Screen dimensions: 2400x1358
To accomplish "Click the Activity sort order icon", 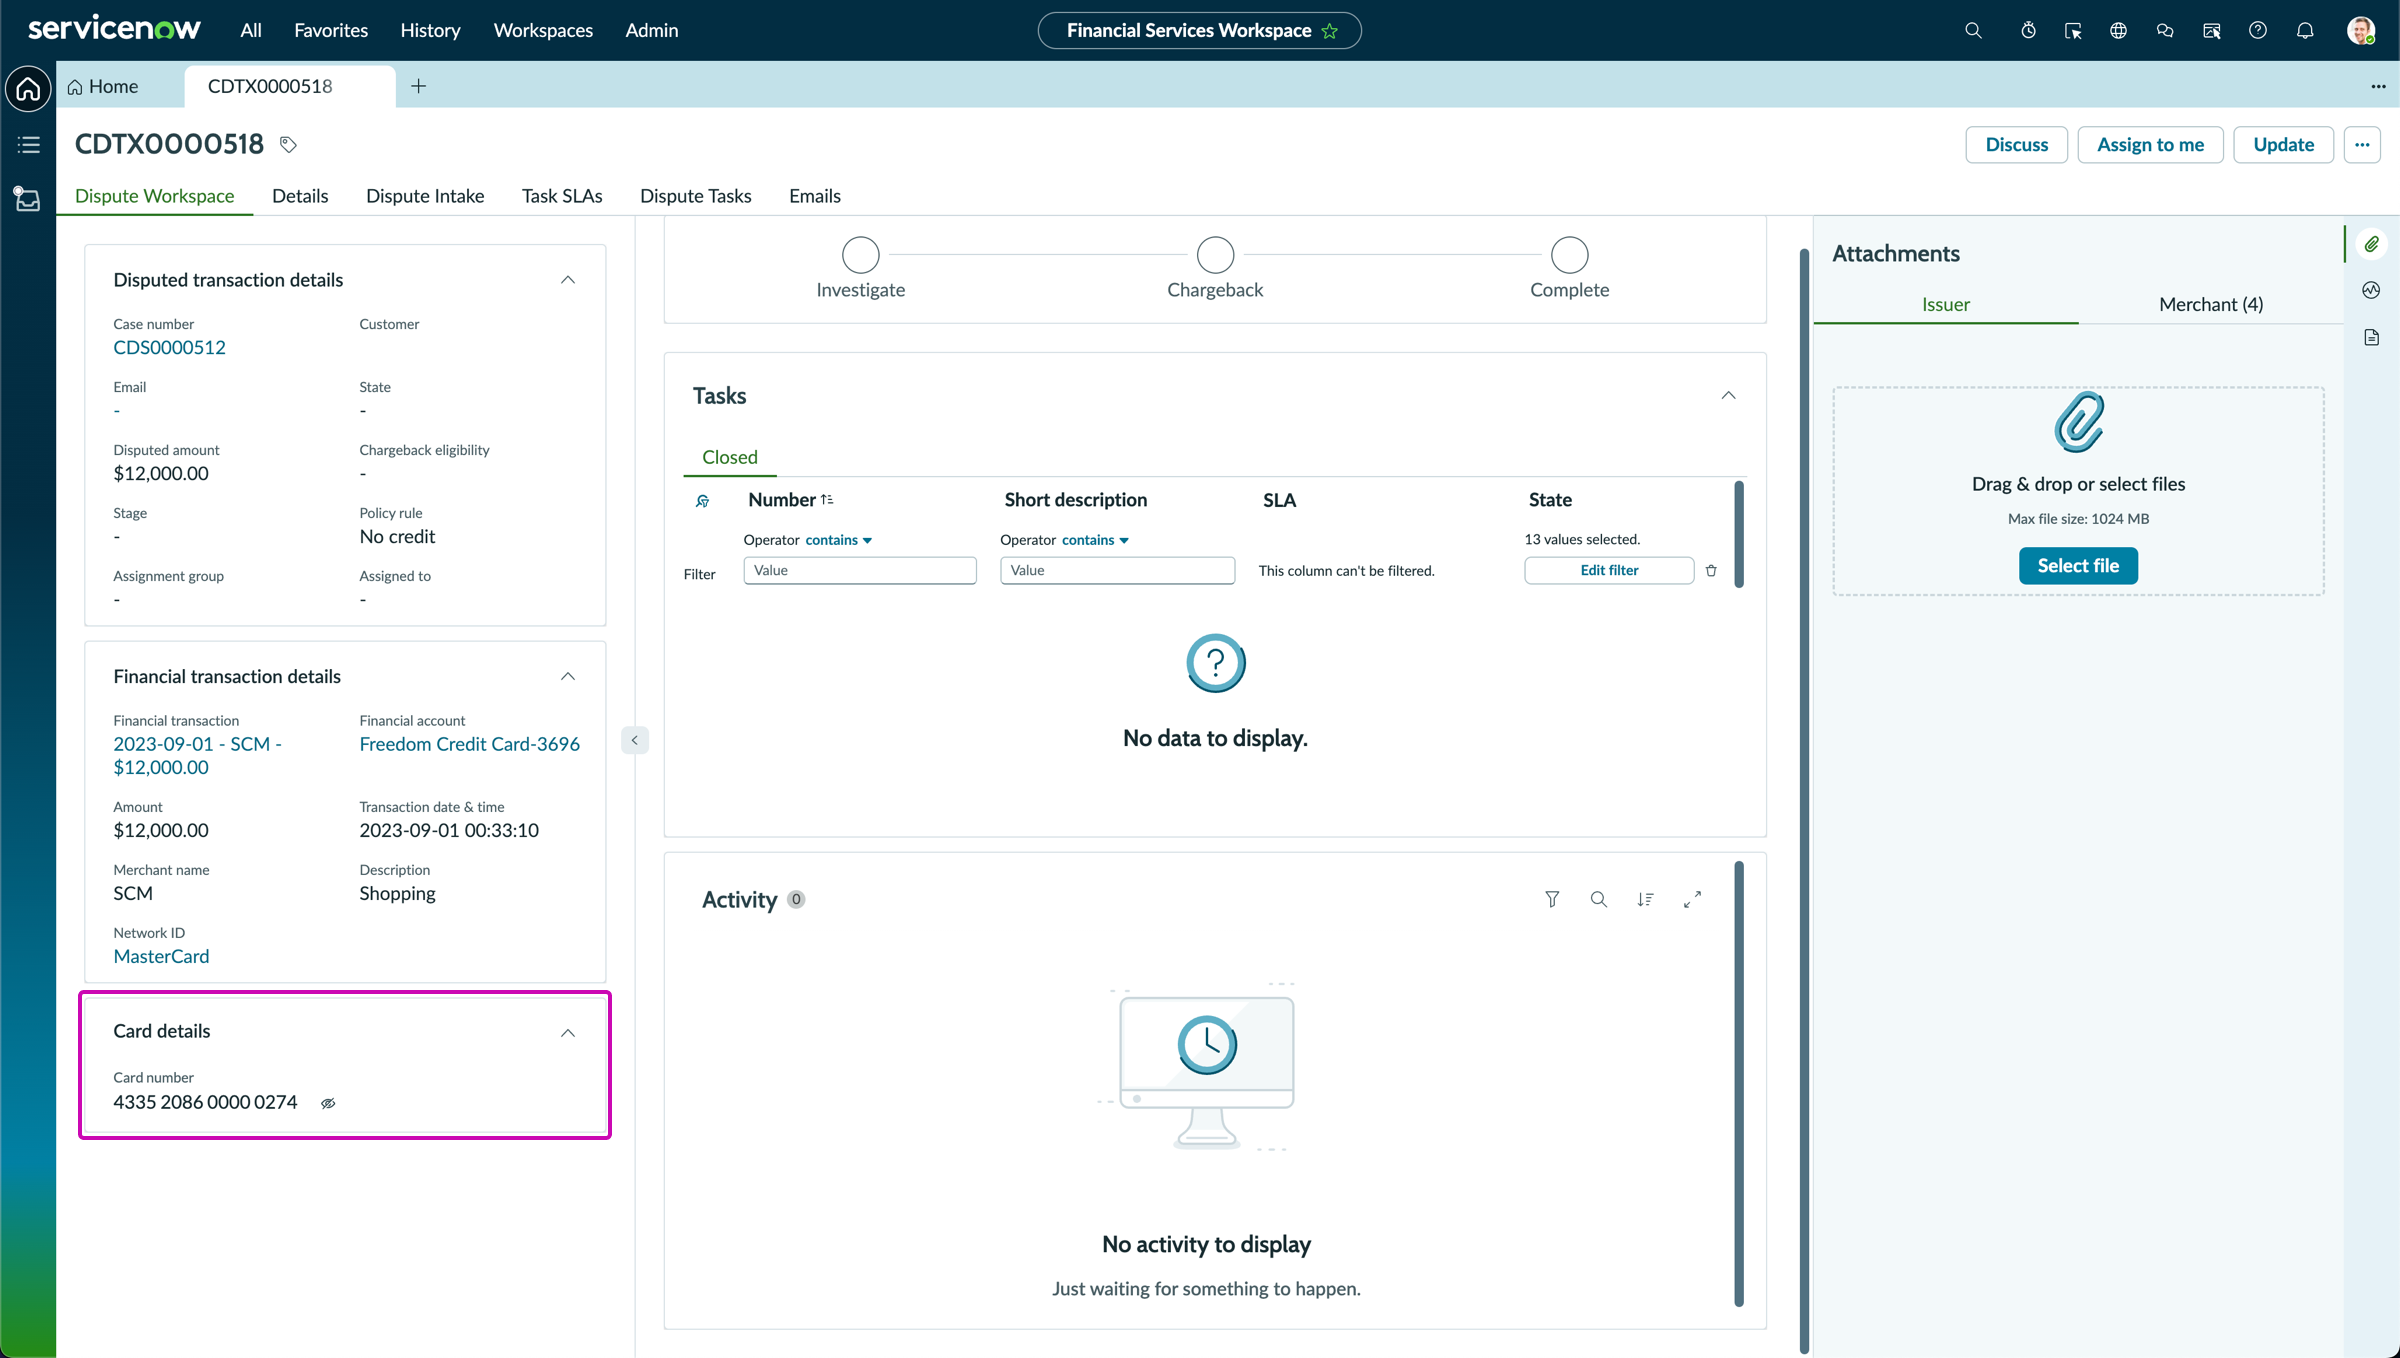I will [x=1645, y=899].
